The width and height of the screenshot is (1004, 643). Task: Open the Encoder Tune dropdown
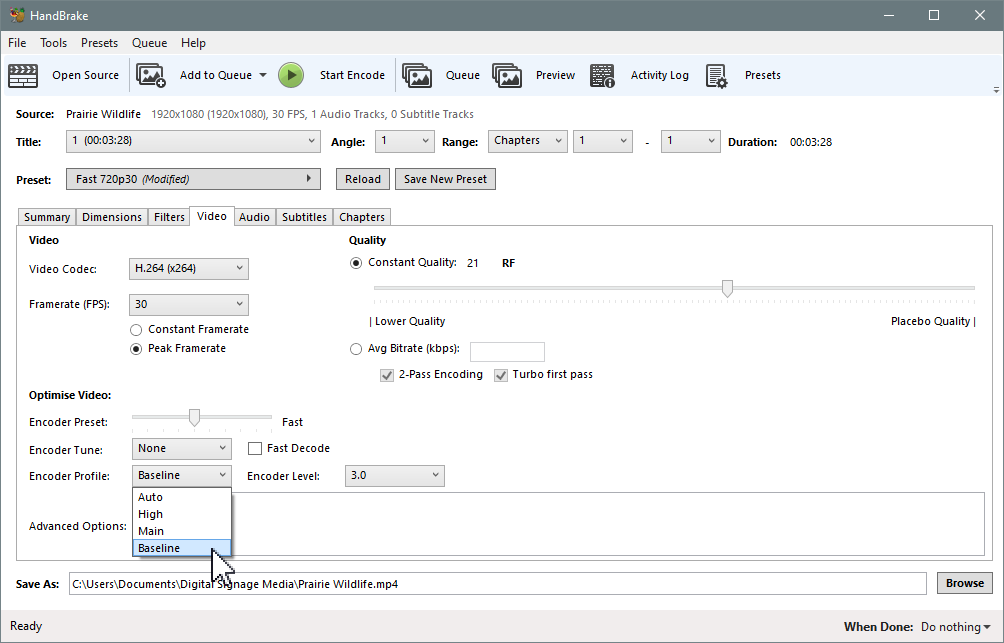tap(182, 449)
